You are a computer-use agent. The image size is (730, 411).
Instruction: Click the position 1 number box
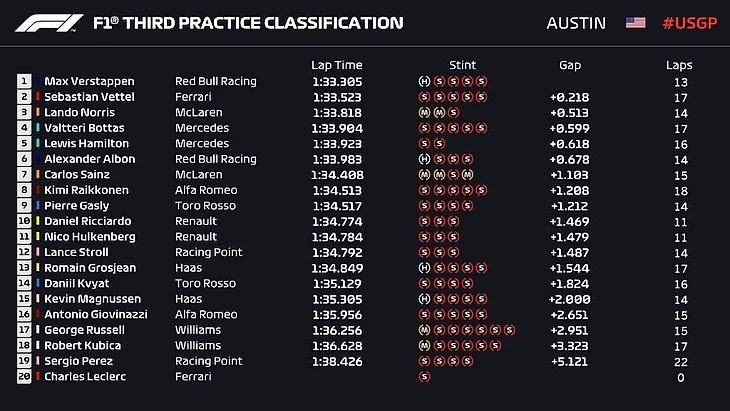[23, 81]
